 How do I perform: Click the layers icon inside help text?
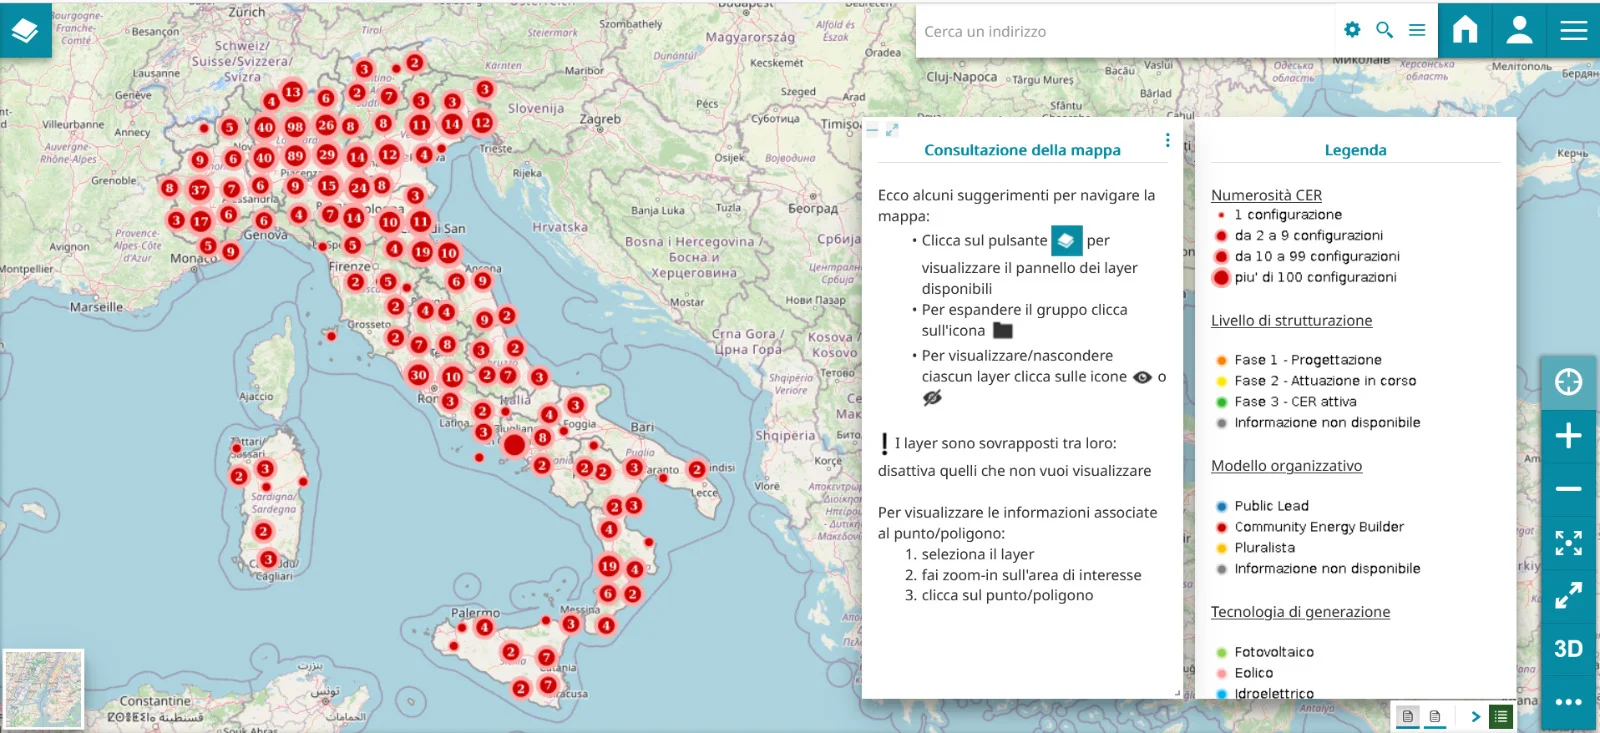(x=1066, y=240)
